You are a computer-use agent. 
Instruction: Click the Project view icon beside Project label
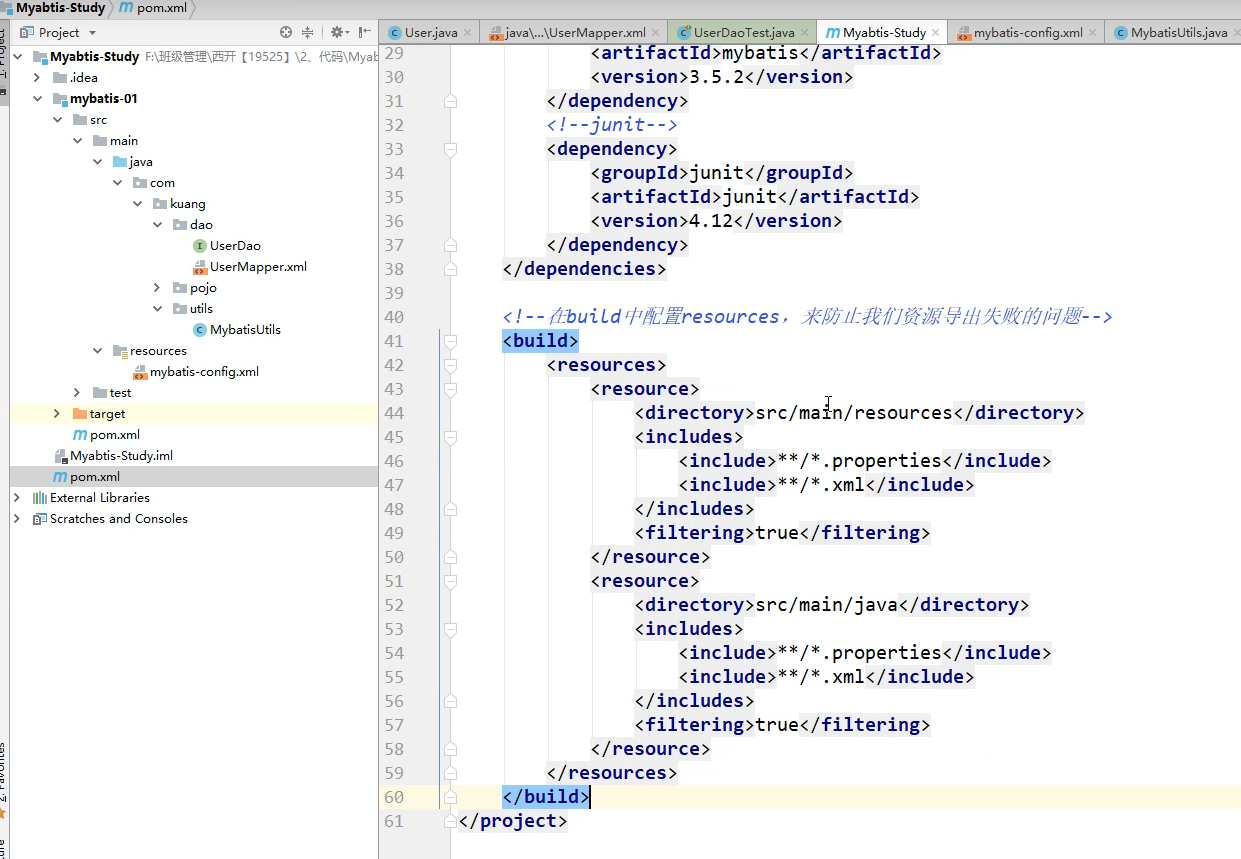[x=27, y=32]
